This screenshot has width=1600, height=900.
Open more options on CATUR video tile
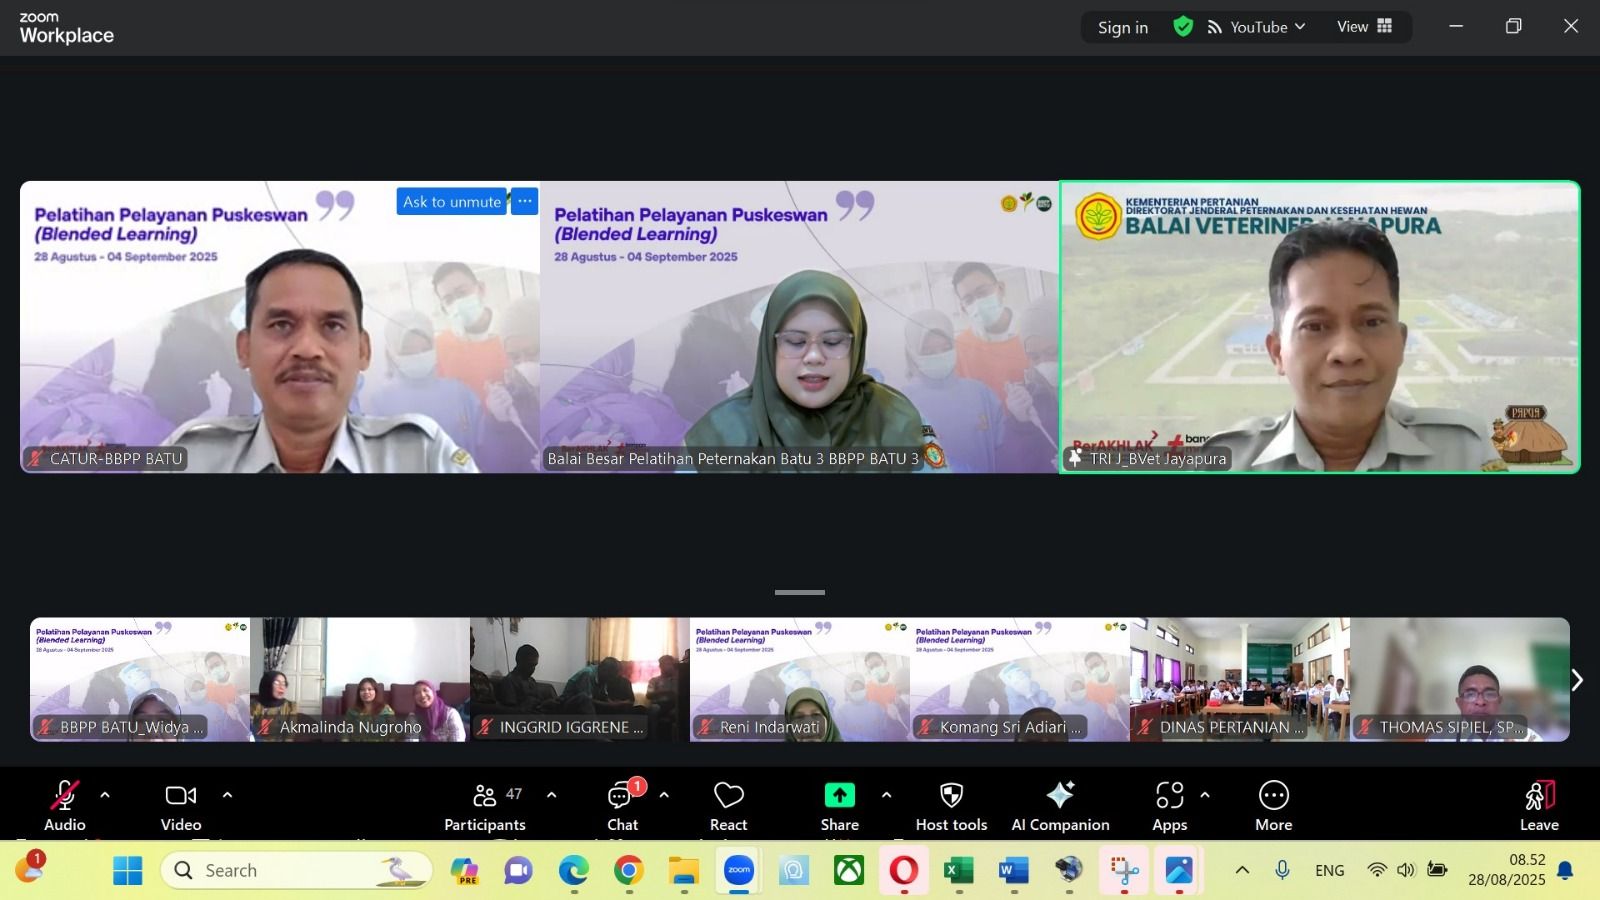[524, 201]
